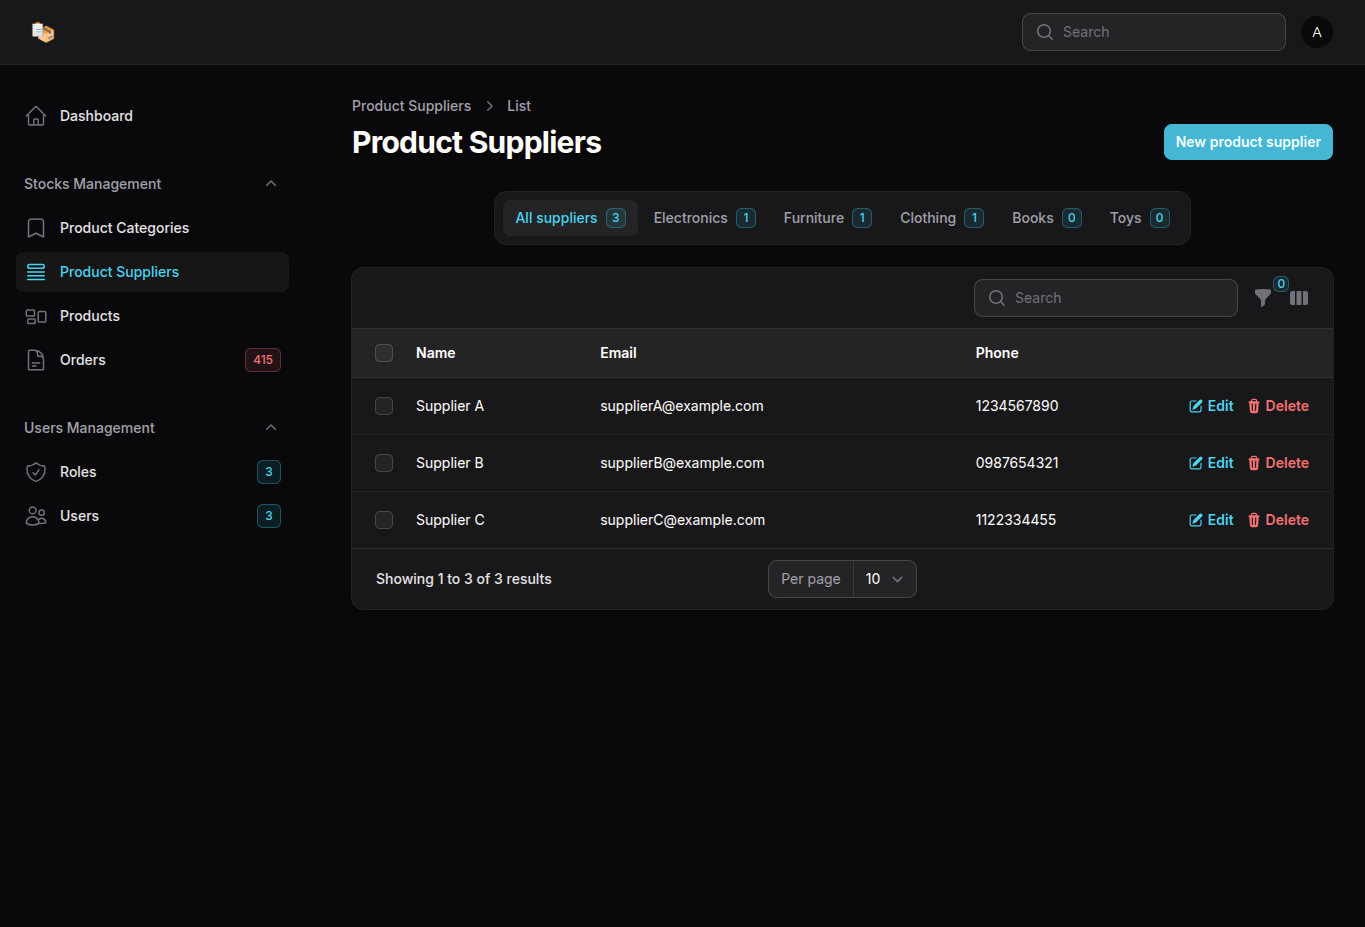Delete Supplier C
This screenshot has width=1365, height=927.
pyautogui.click(x=1278, y=520)
